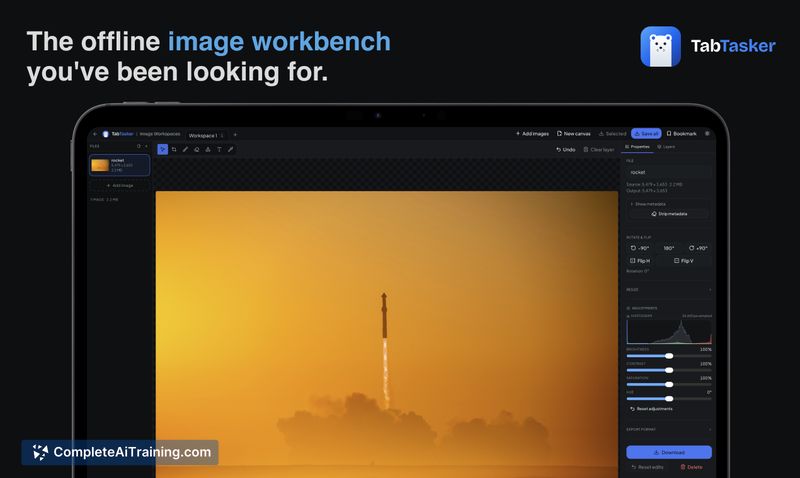Click Strip metadata button
Image resolution: width=800 pixels, height=478 pixels.
pyautogui.click(x=669, y=214)
